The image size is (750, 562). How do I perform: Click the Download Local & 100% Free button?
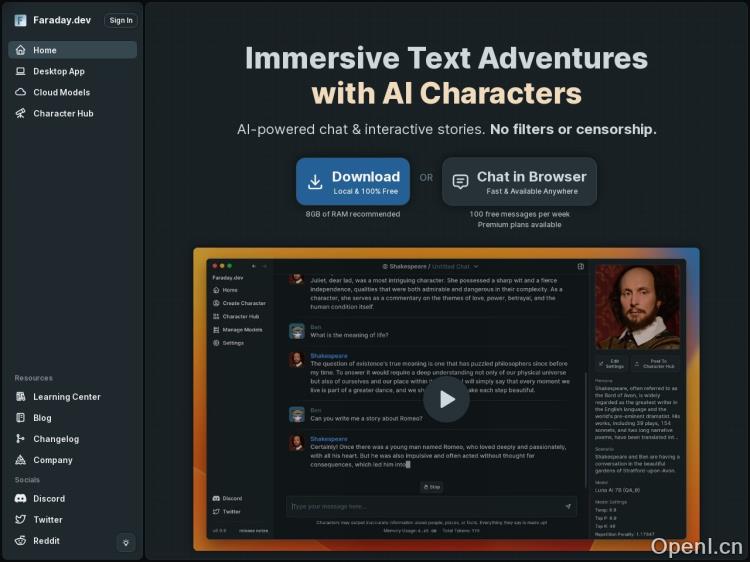point(353,181)
